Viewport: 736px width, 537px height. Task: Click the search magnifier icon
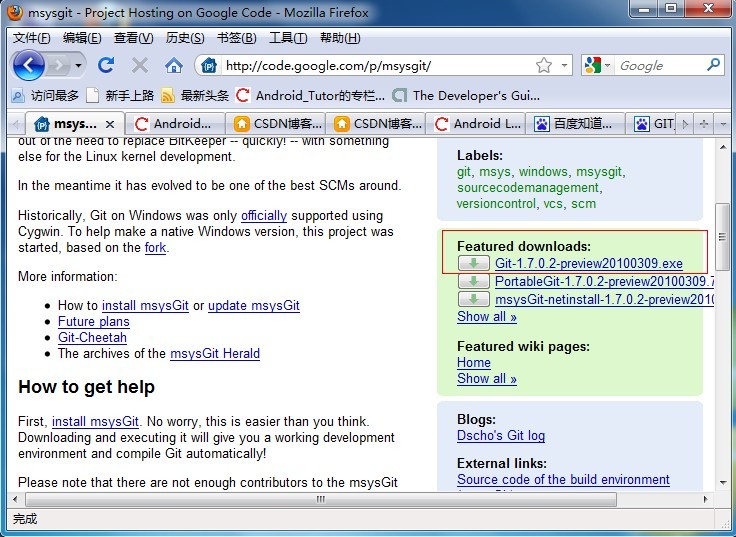(x=713, y=65)
